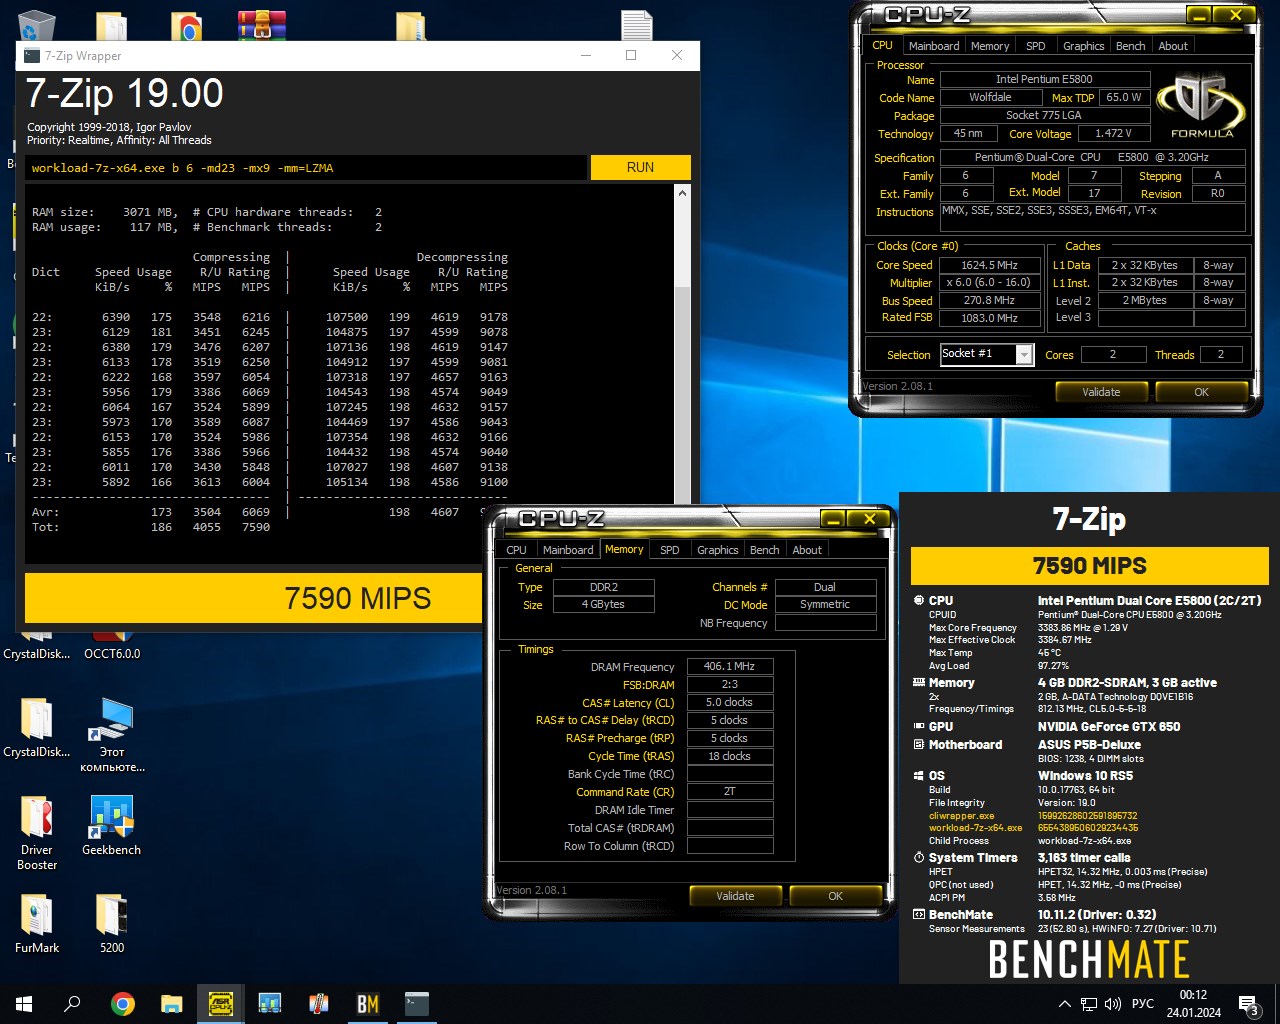
Task: Switch to the Graphics tab in the top CPU-Z window
Action: (1083, 46)
